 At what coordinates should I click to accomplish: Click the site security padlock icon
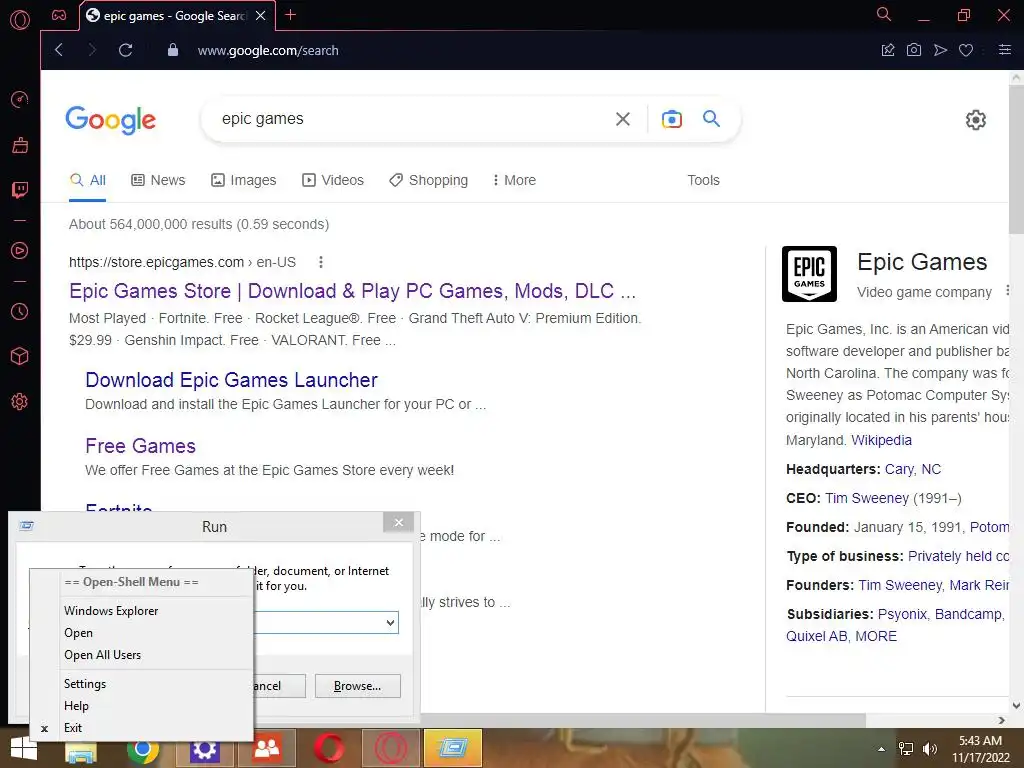tap(172, 50)
